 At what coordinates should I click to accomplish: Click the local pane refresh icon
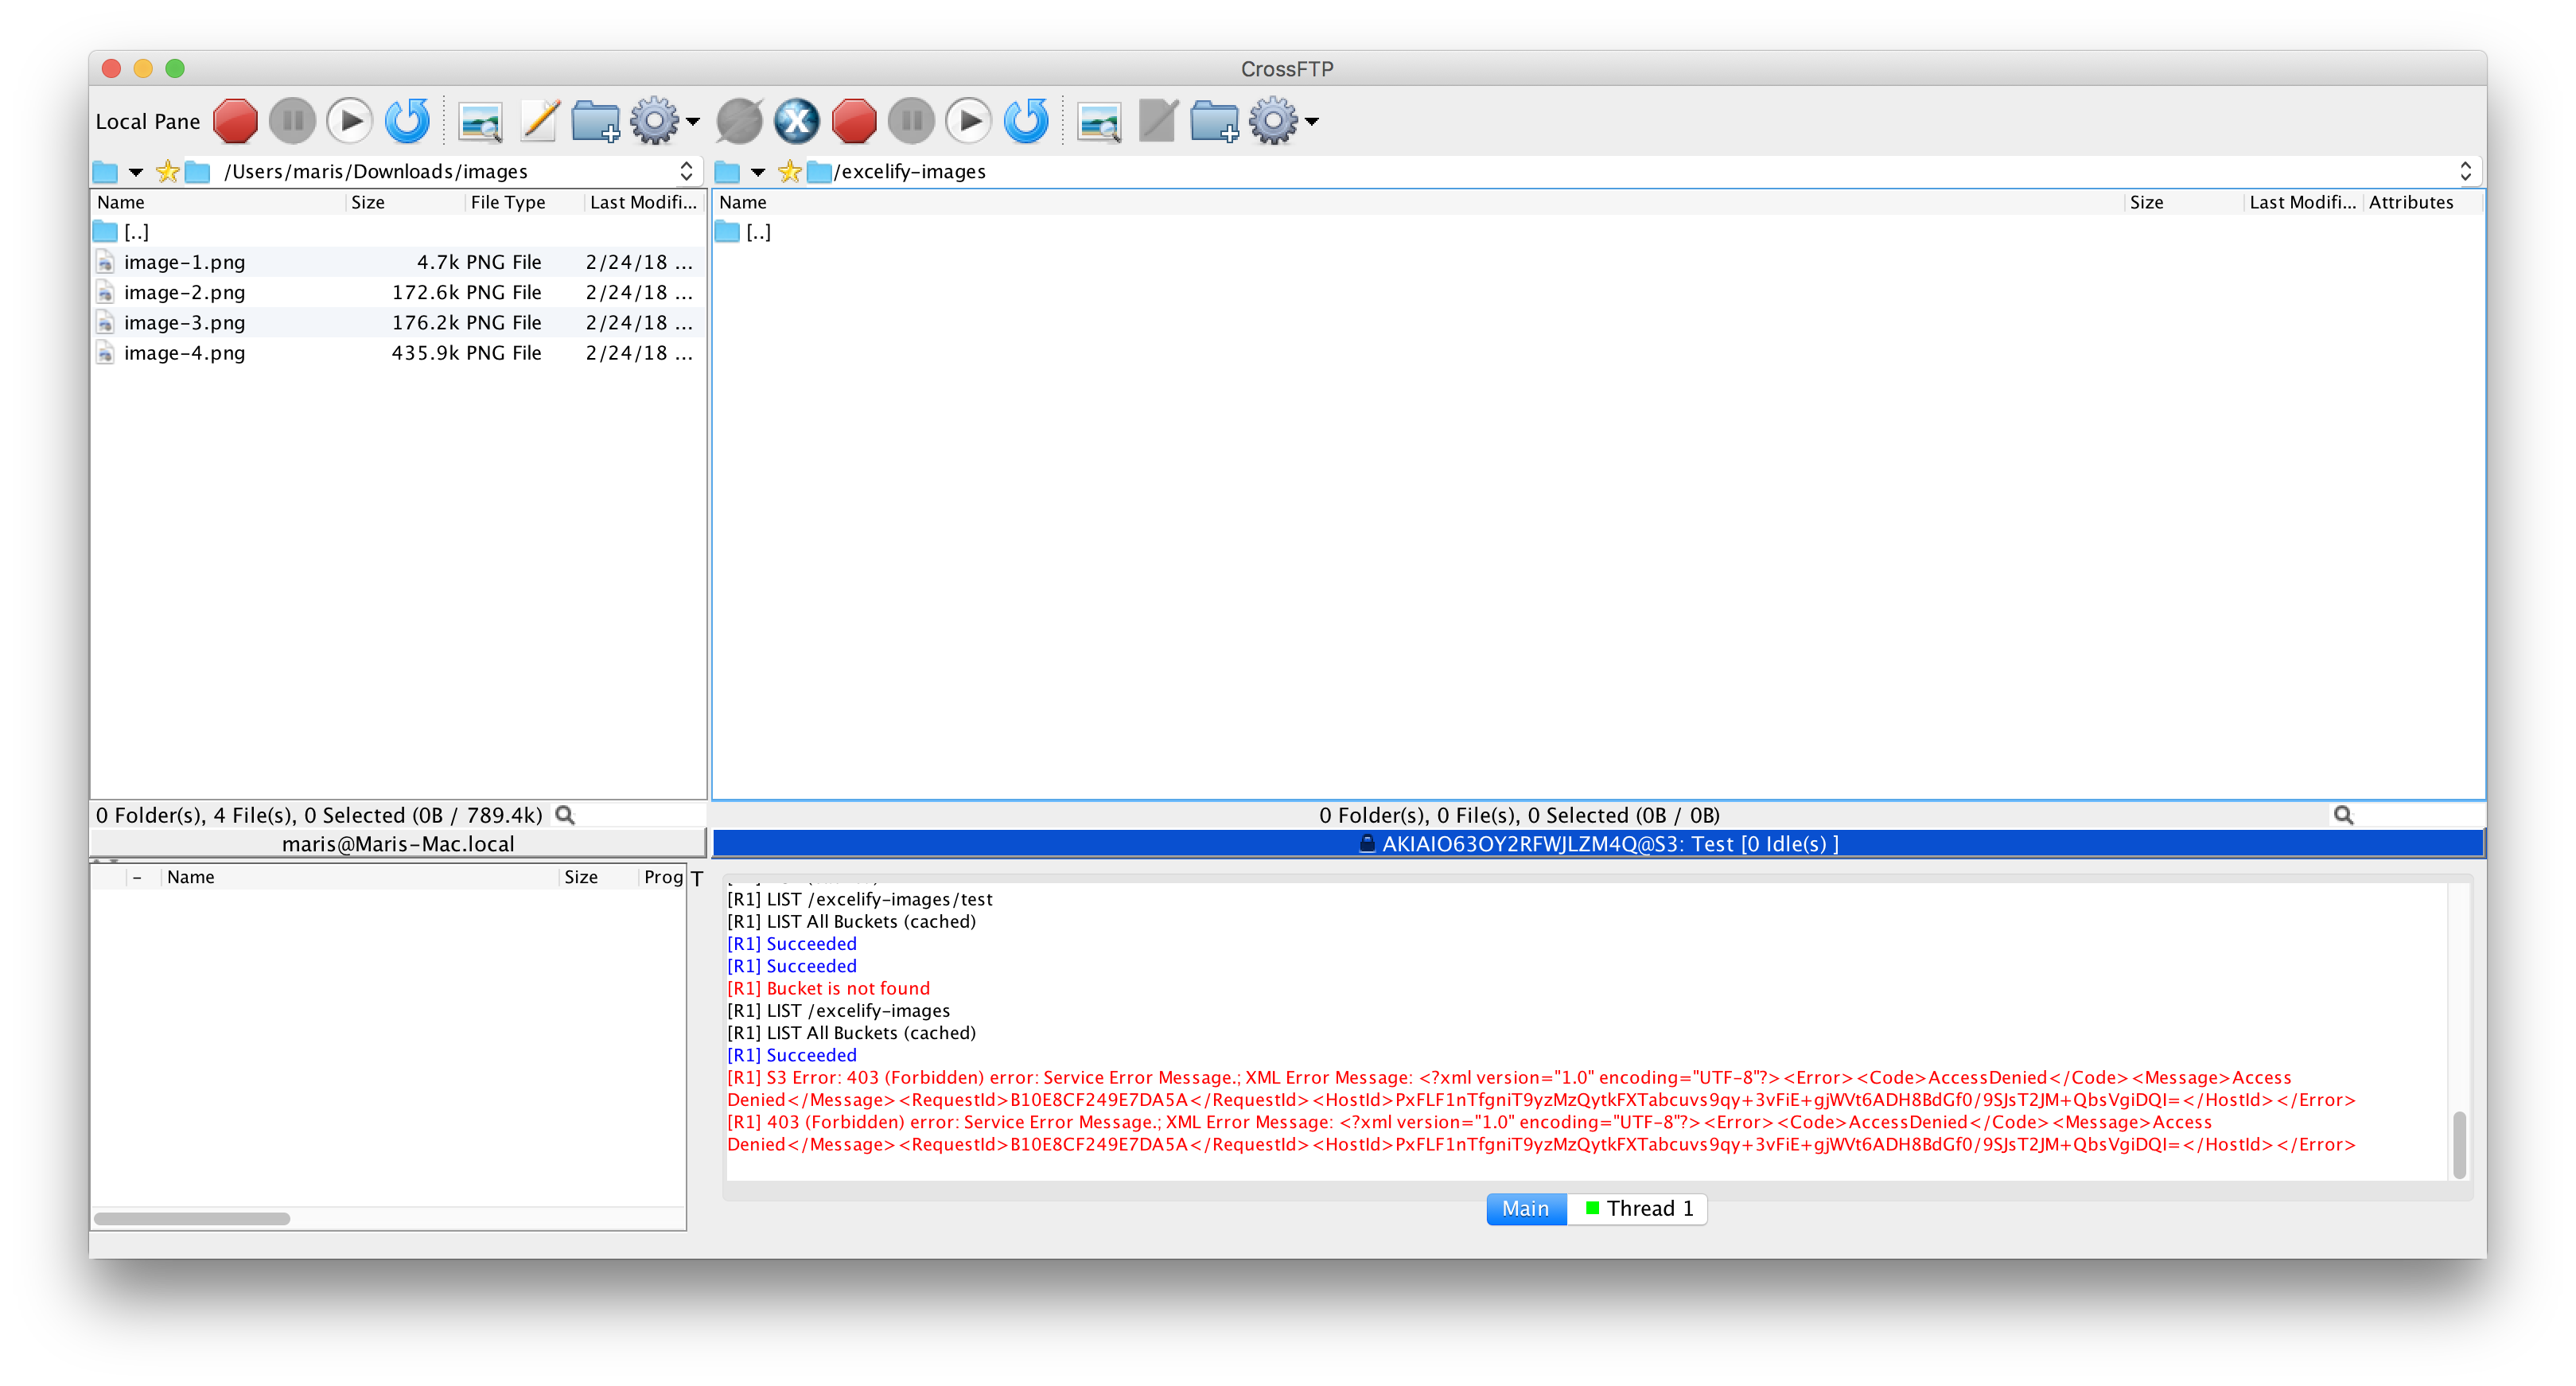click(407, 121)
